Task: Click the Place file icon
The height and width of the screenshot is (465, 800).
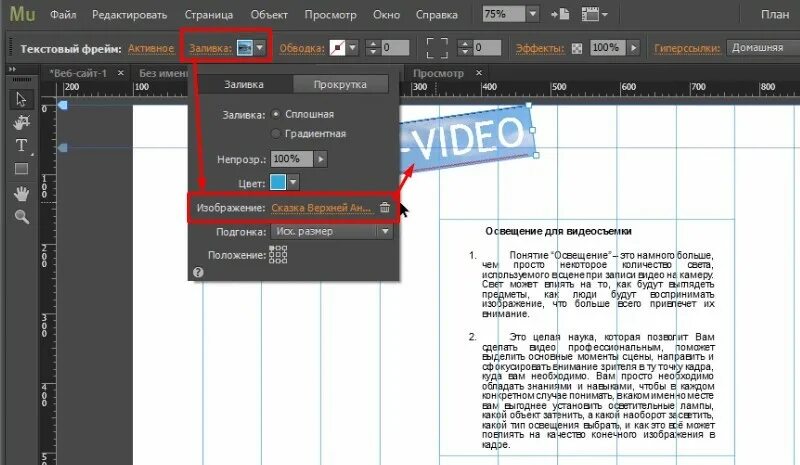Action: [560, 14]
